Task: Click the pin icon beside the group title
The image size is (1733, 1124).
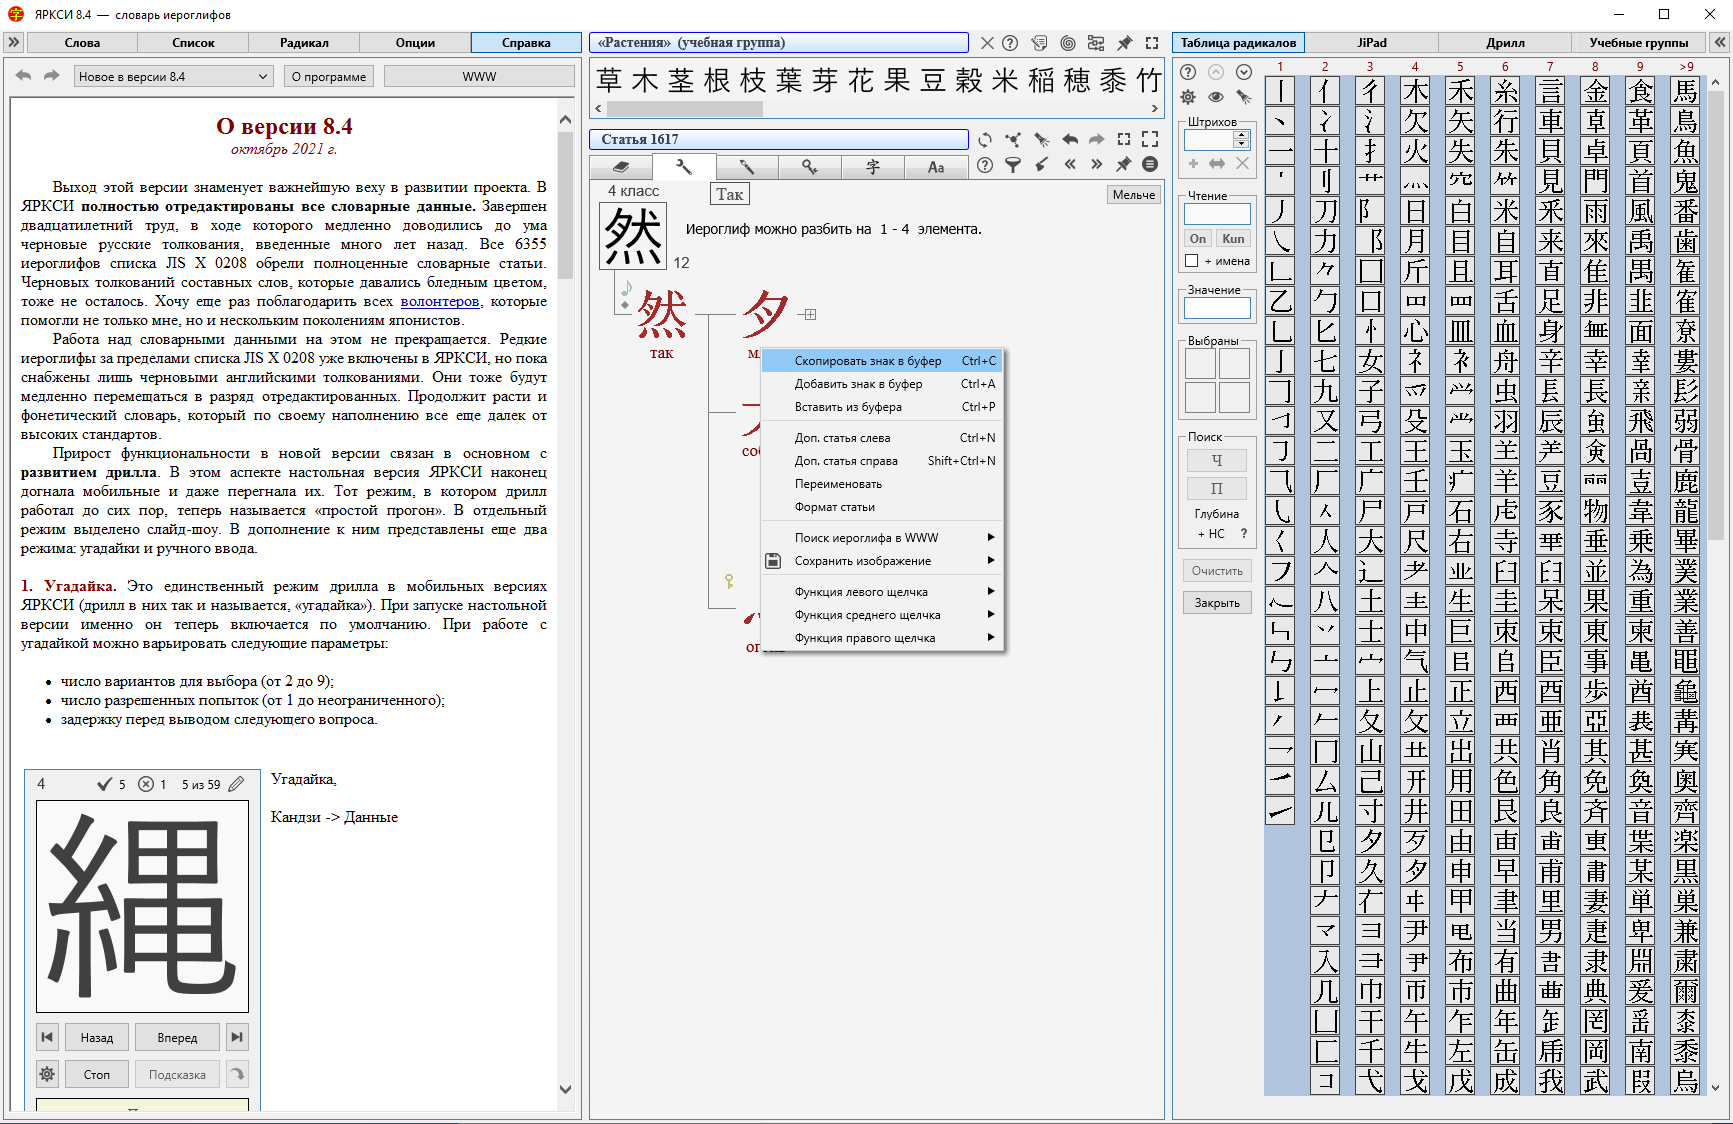Action: [x=1124, y=43]
